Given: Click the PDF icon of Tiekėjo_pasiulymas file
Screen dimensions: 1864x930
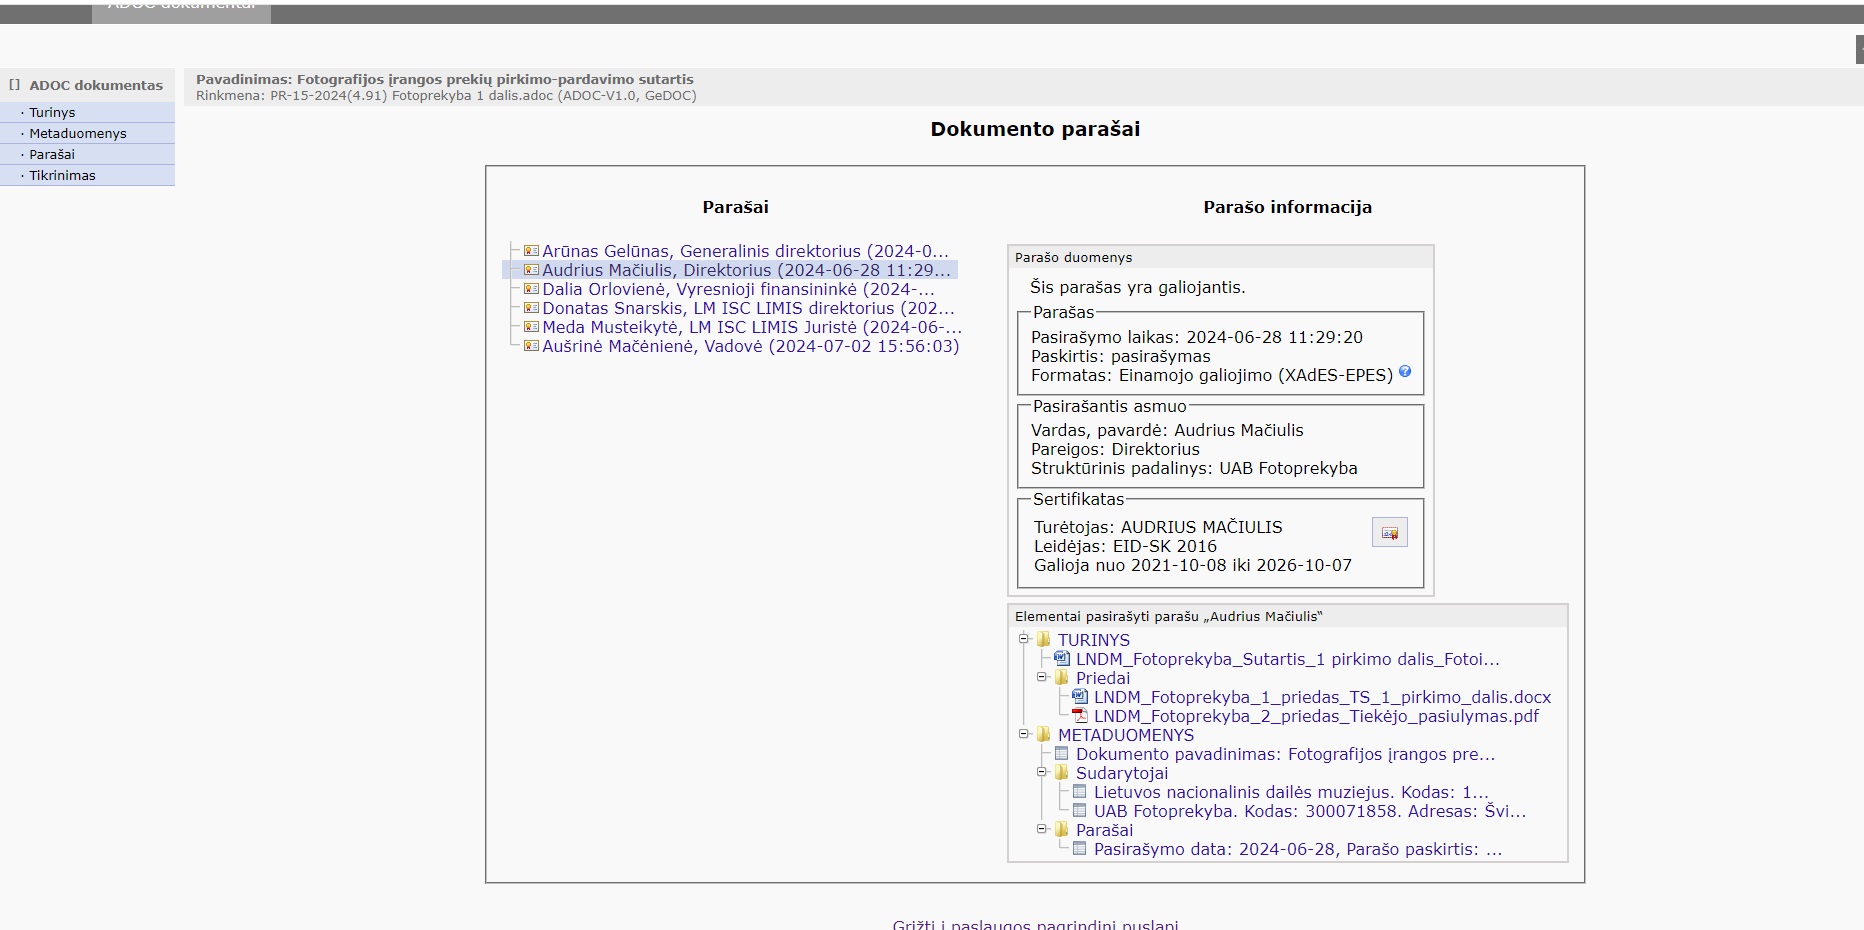Looking at the screenshot, I should [1080, 716].
